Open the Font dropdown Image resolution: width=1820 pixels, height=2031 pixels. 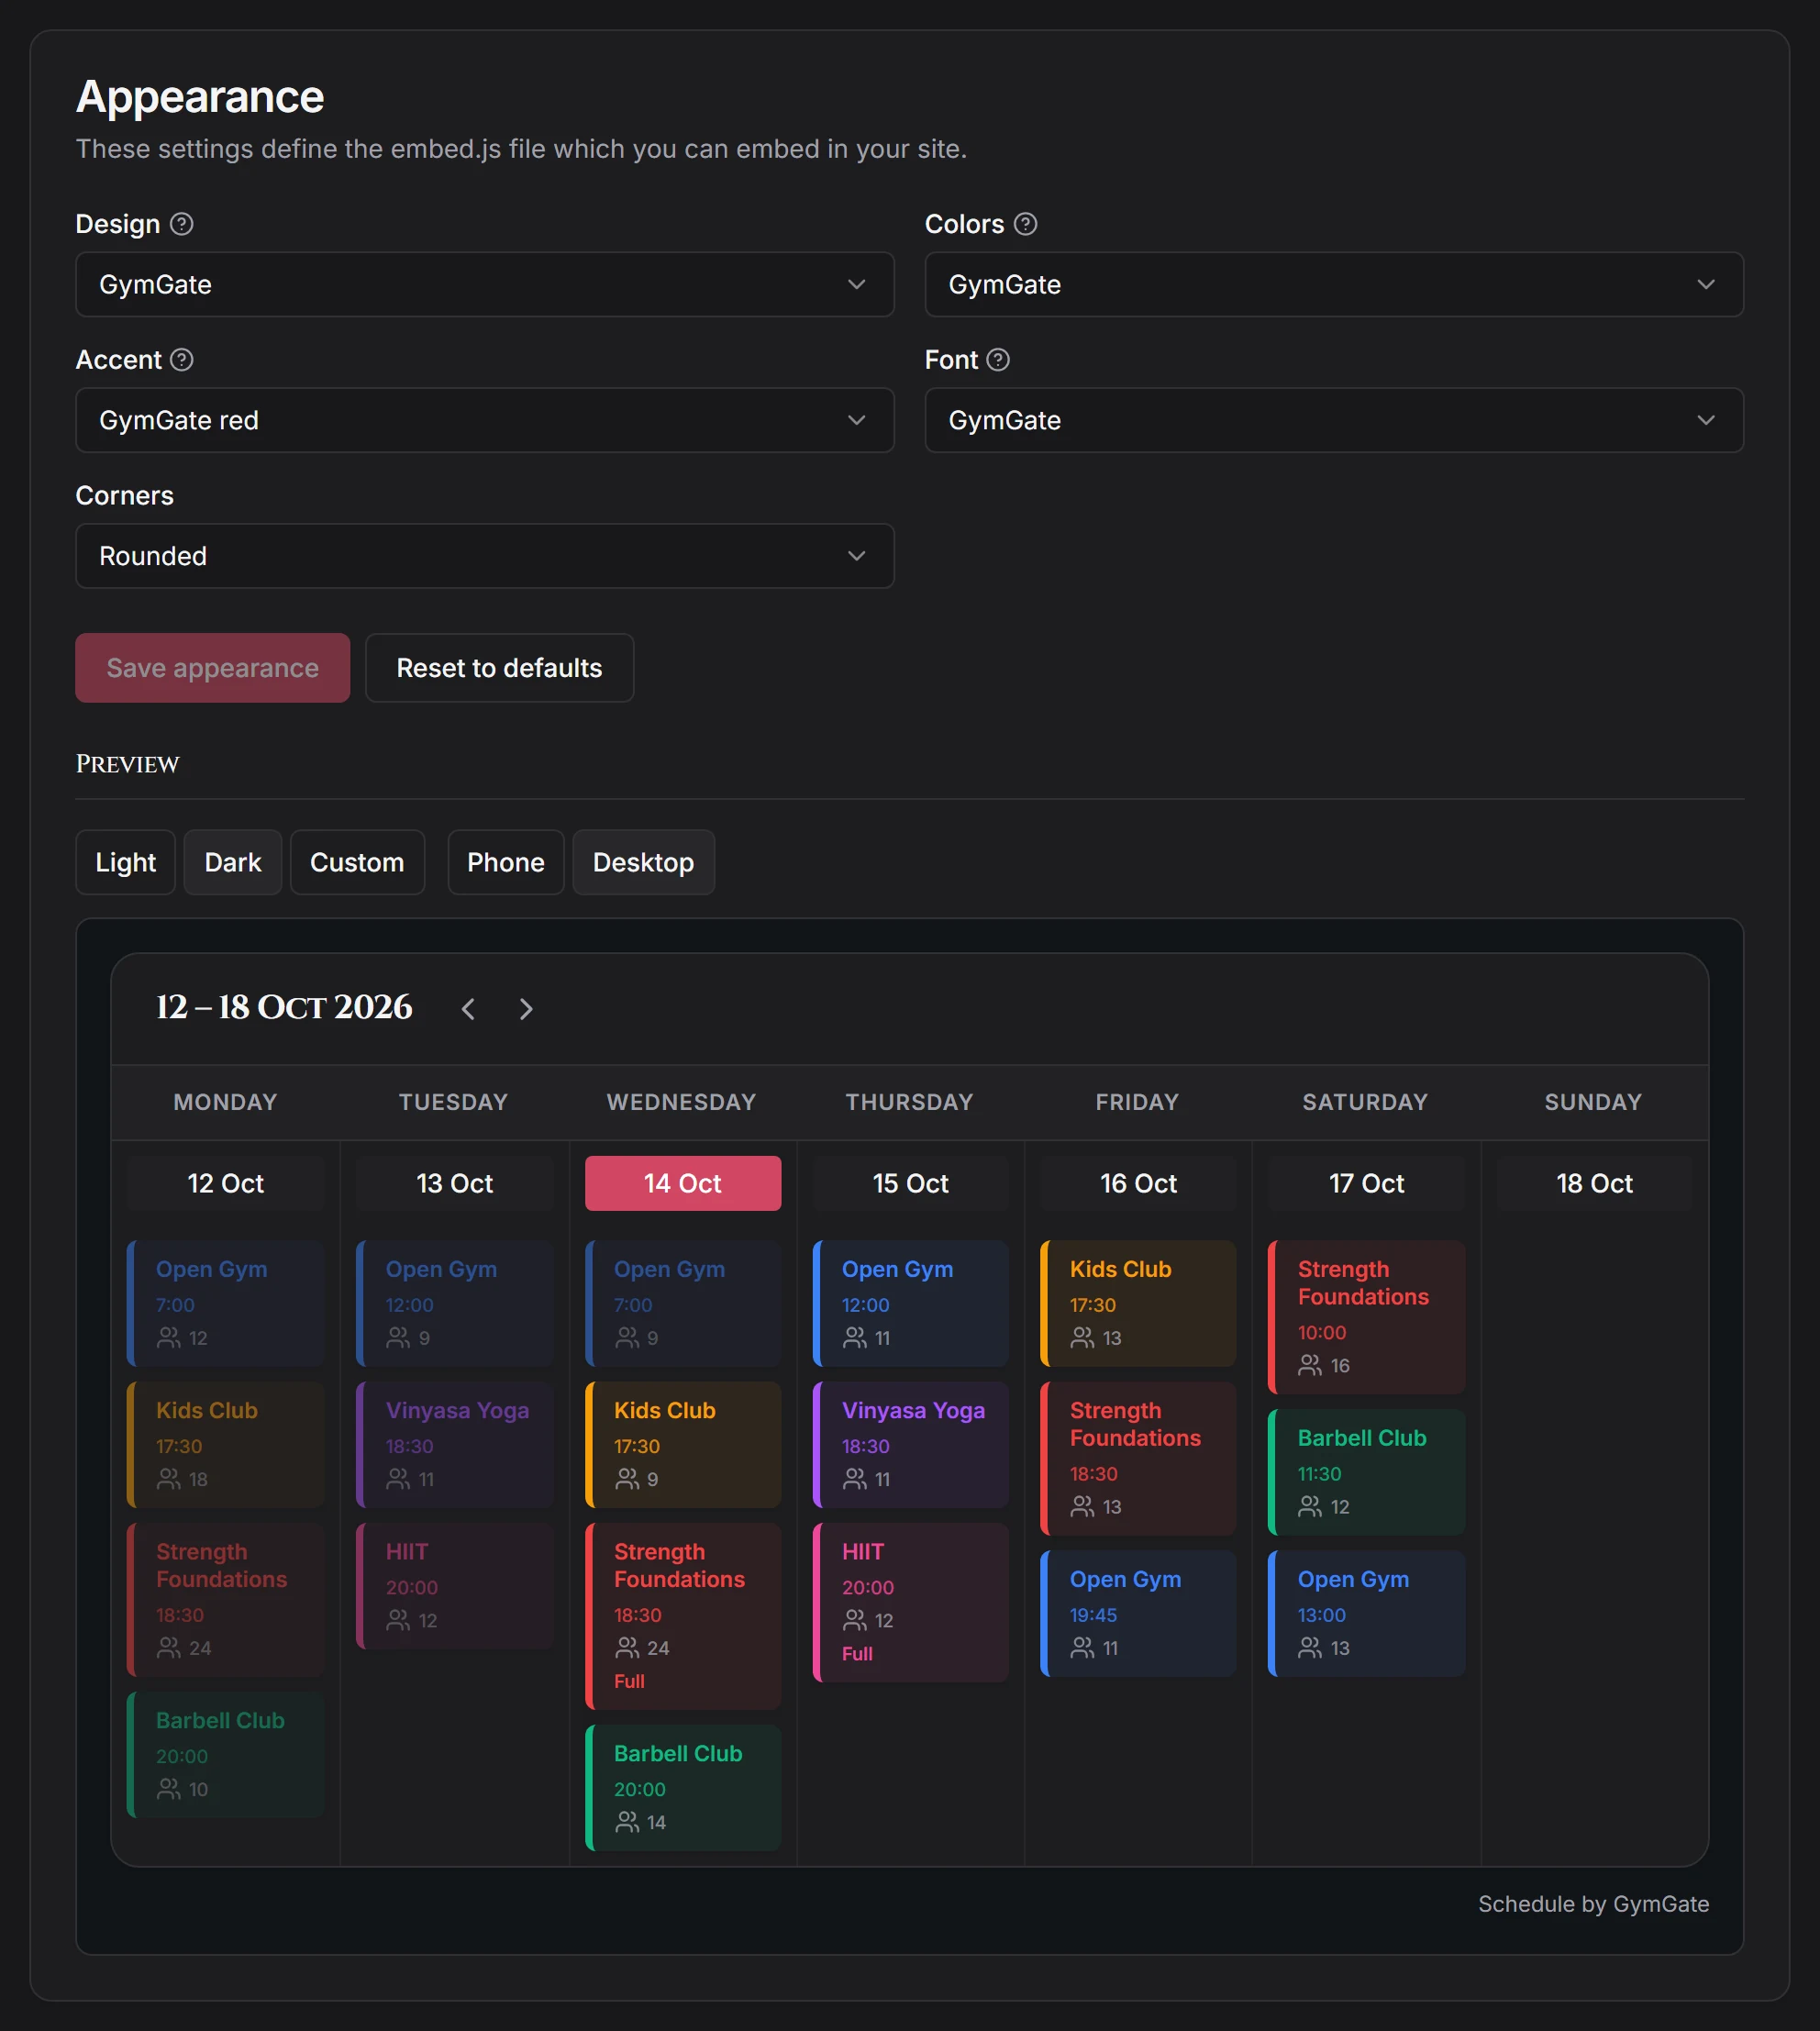pos(1334,420)
